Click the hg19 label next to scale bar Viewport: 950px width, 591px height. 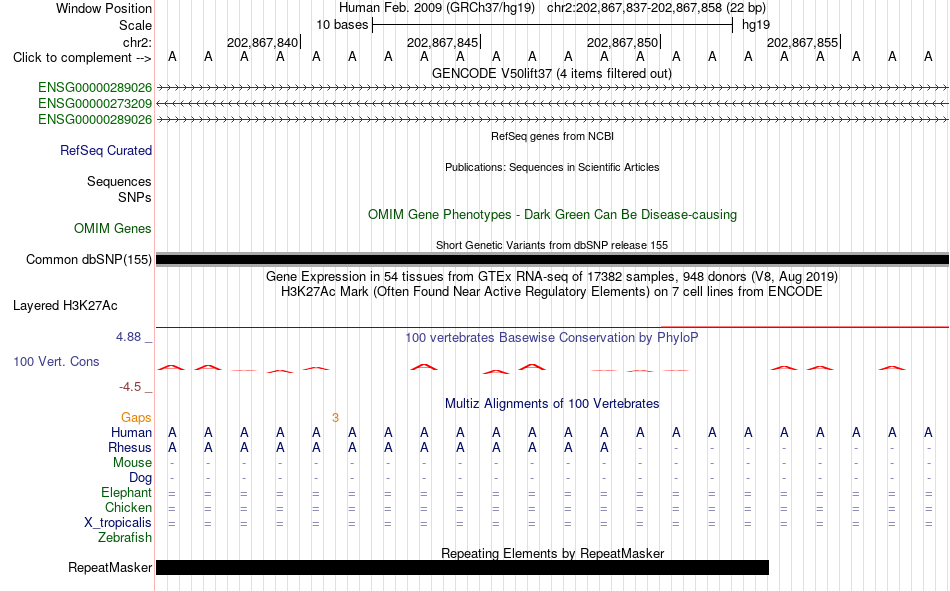point(756,25)
